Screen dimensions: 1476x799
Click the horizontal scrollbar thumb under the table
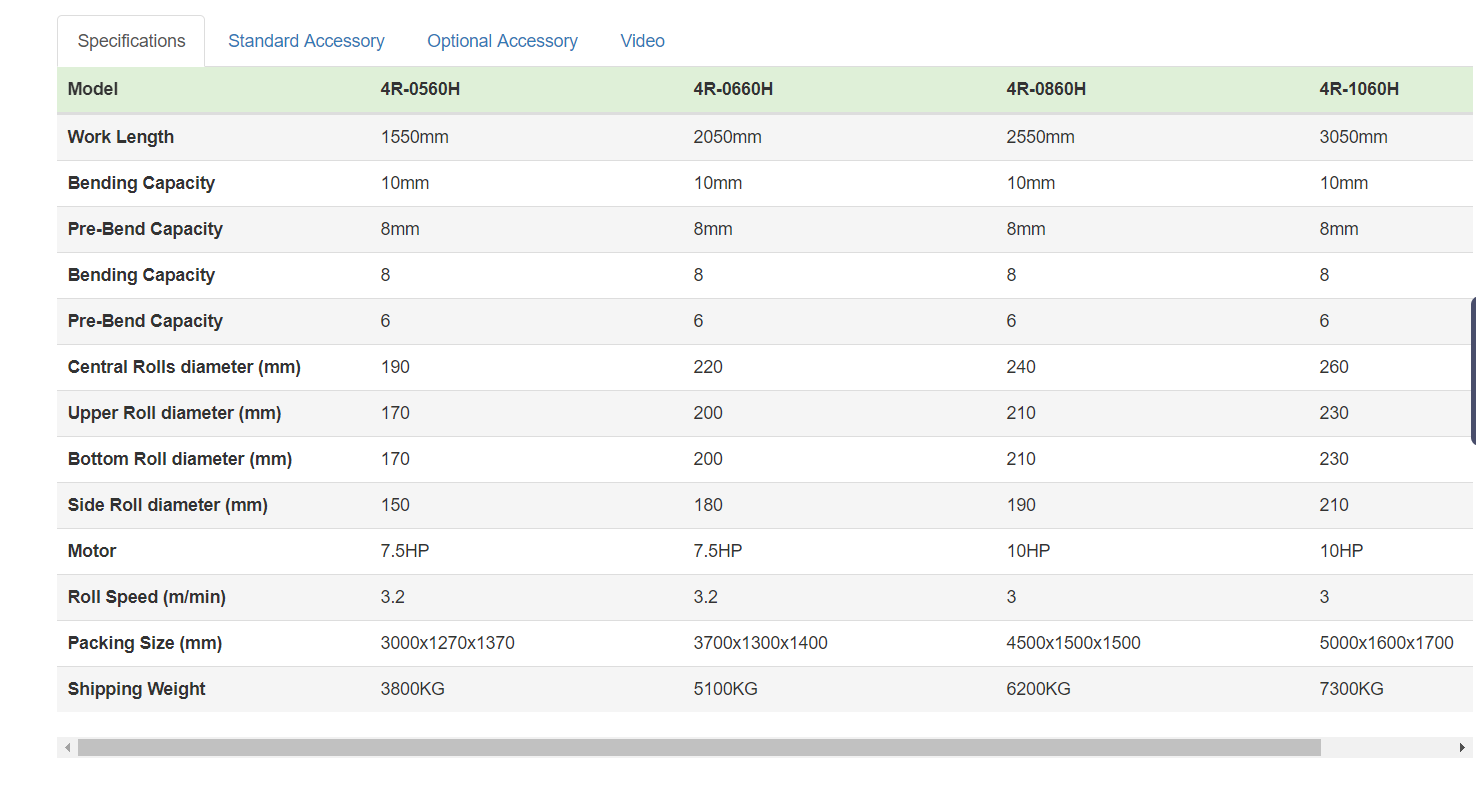[698, 747]
